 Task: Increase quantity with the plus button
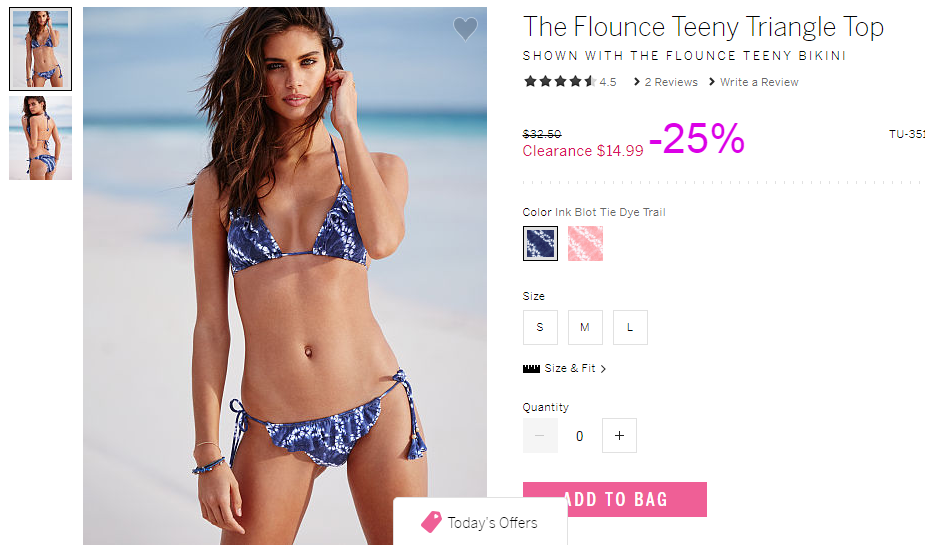(619, 435)
